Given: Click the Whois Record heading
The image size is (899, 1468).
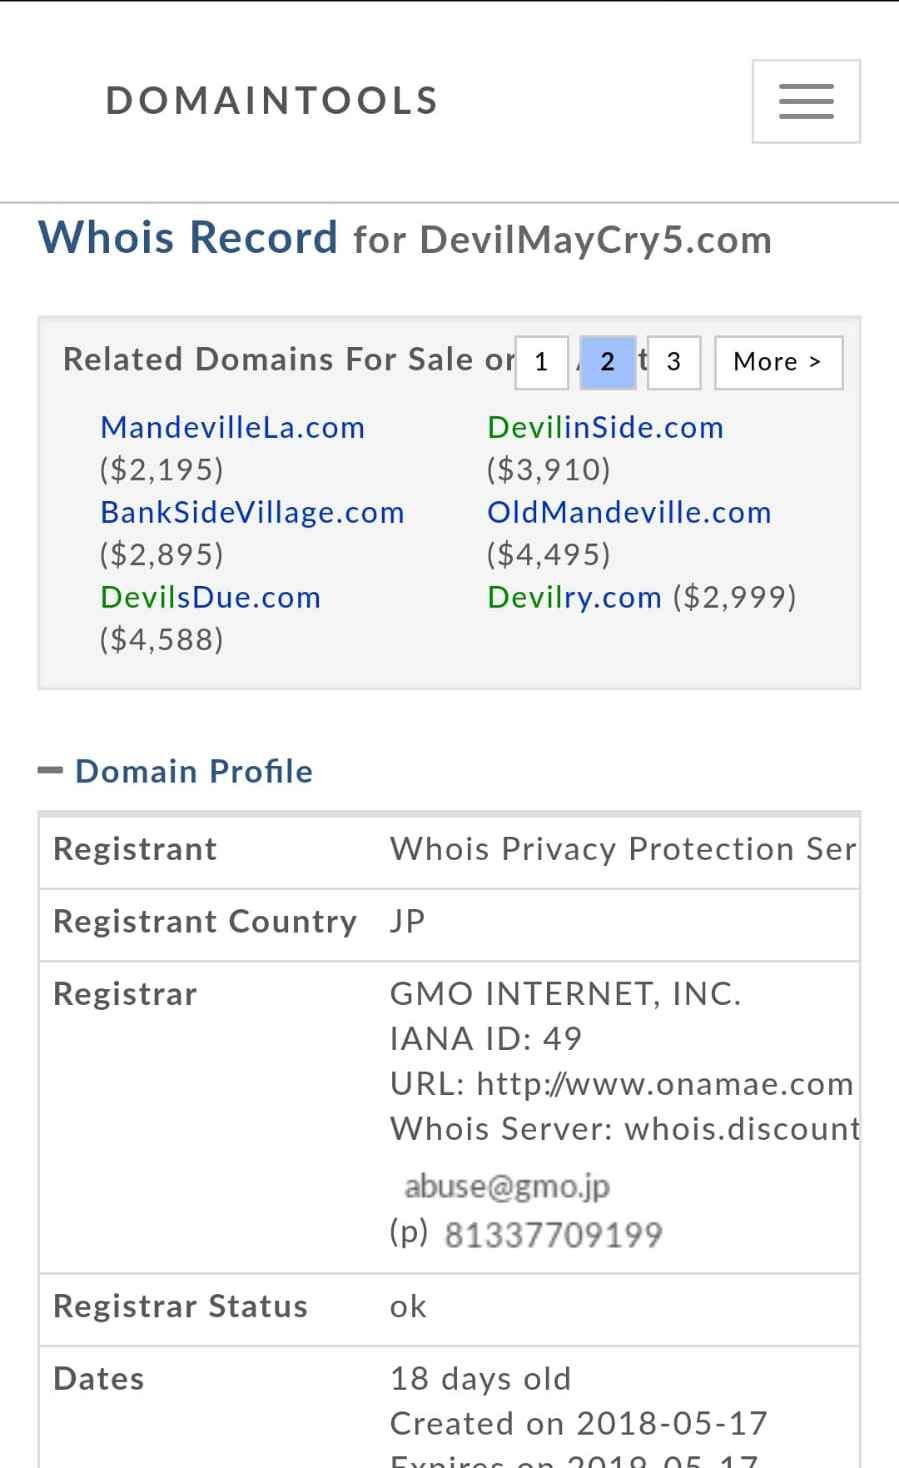Looking at the screenshot, I should (x=188, y=238).
